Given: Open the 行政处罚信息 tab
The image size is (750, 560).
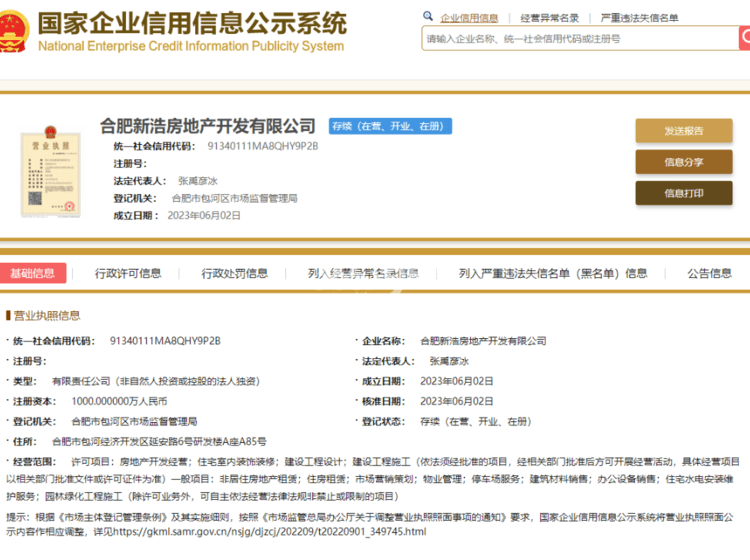Looking at the screenshot, I should (234, 273).
